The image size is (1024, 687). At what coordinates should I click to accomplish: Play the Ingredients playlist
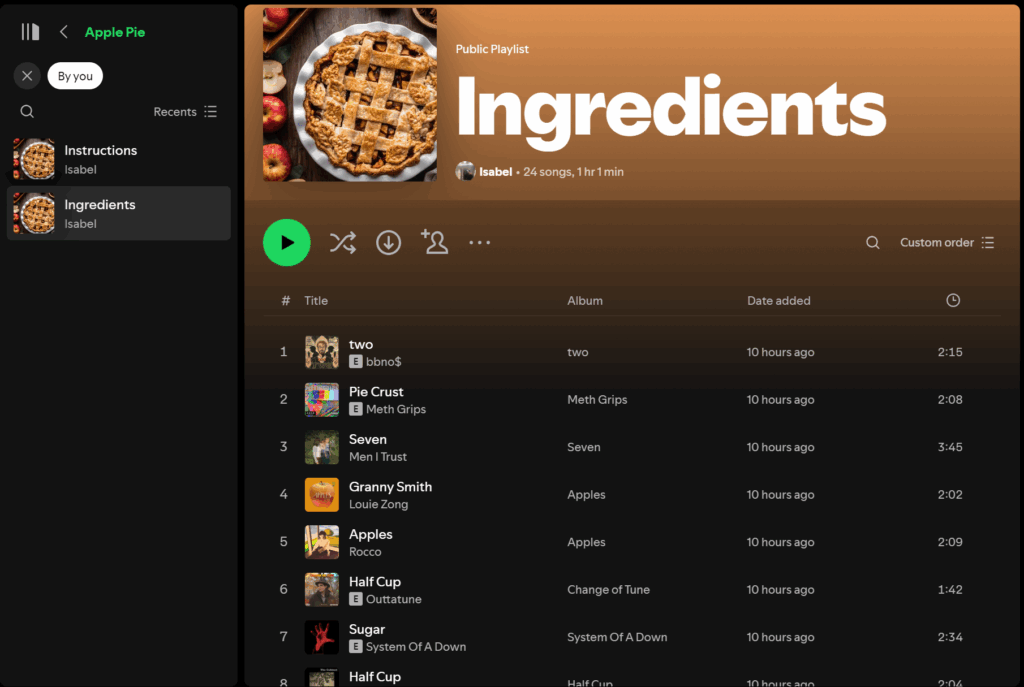pos(287,242)
